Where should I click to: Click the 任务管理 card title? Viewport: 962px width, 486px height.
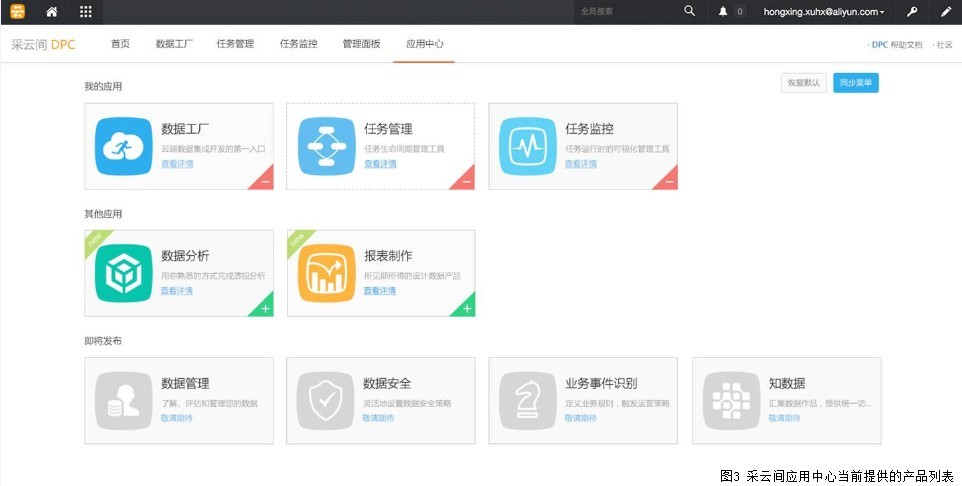(388, 129)
